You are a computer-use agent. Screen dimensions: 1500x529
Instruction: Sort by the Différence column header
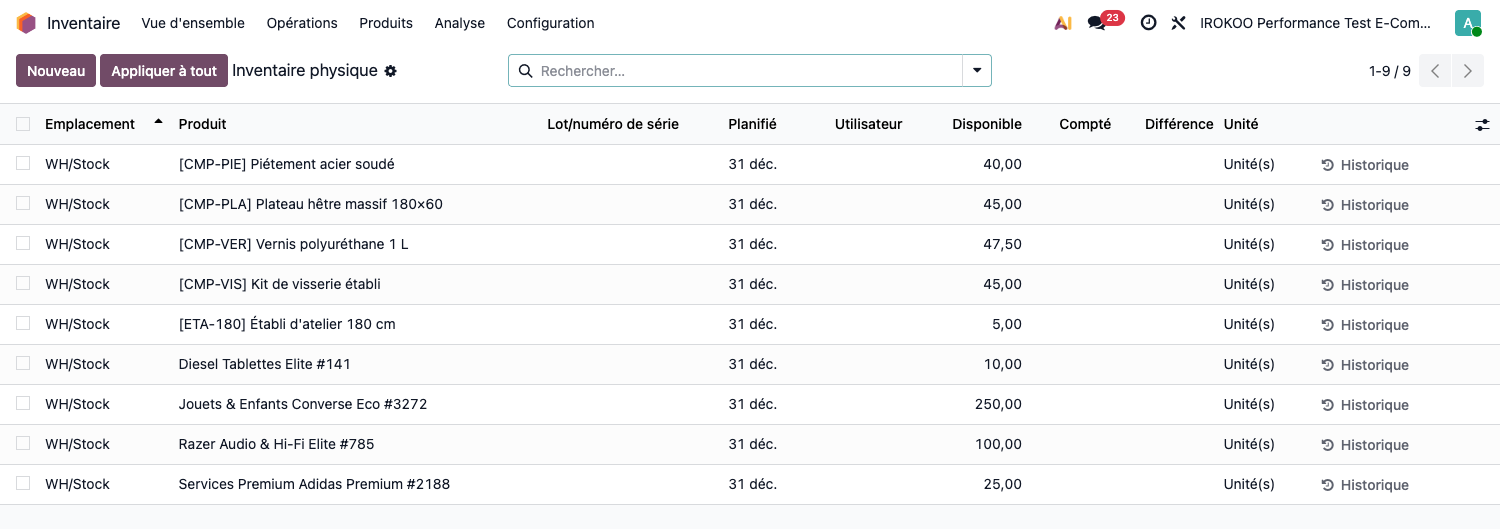pos(1179,124)
